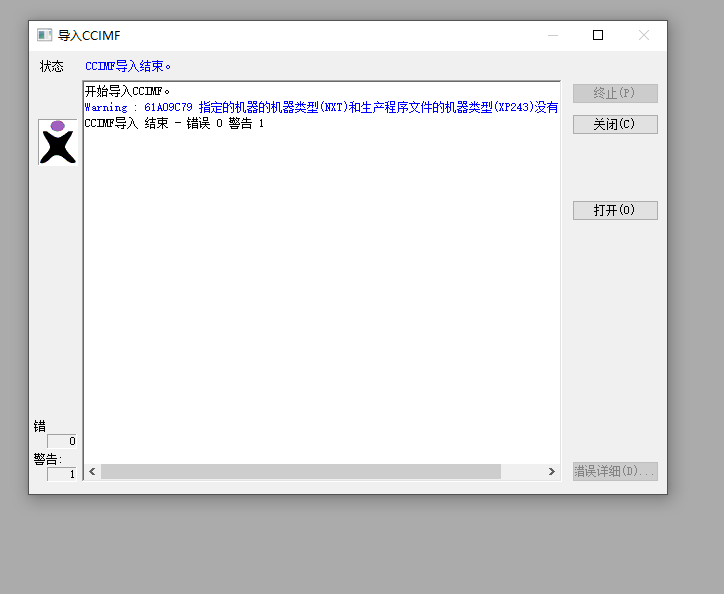Viewport: 724px width, 594px height.
Task: Close the 导入CCIMF window via title bar X
Action: pos(644,35)
